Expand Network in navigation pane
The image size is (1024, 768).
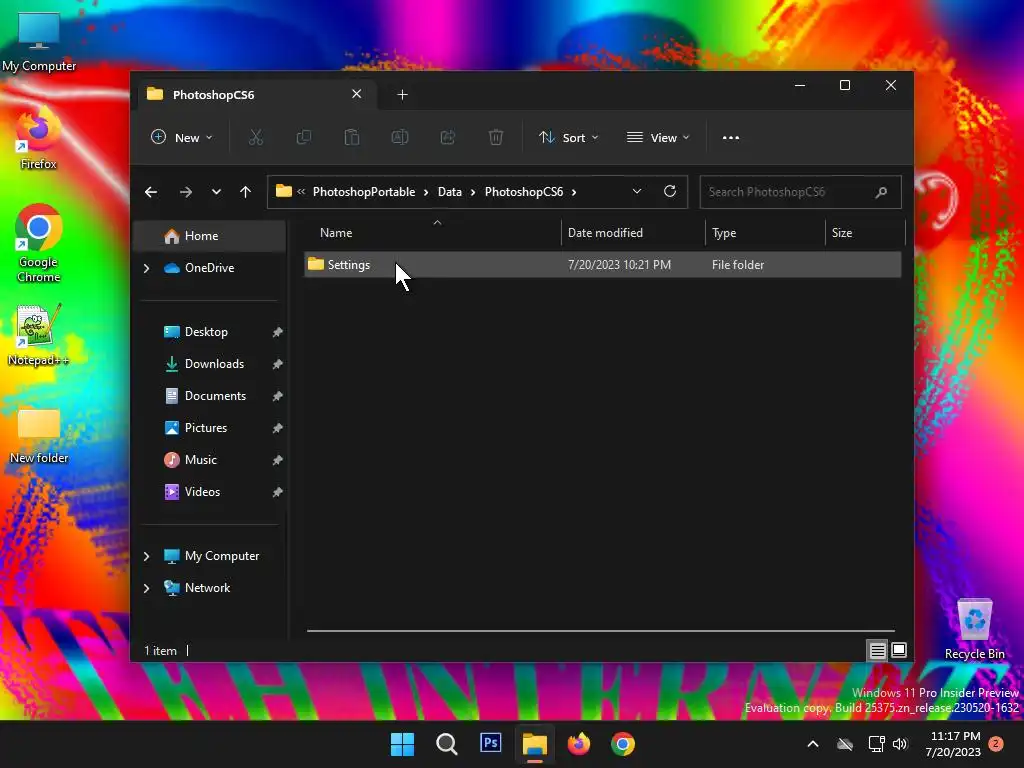pos(146,588)
